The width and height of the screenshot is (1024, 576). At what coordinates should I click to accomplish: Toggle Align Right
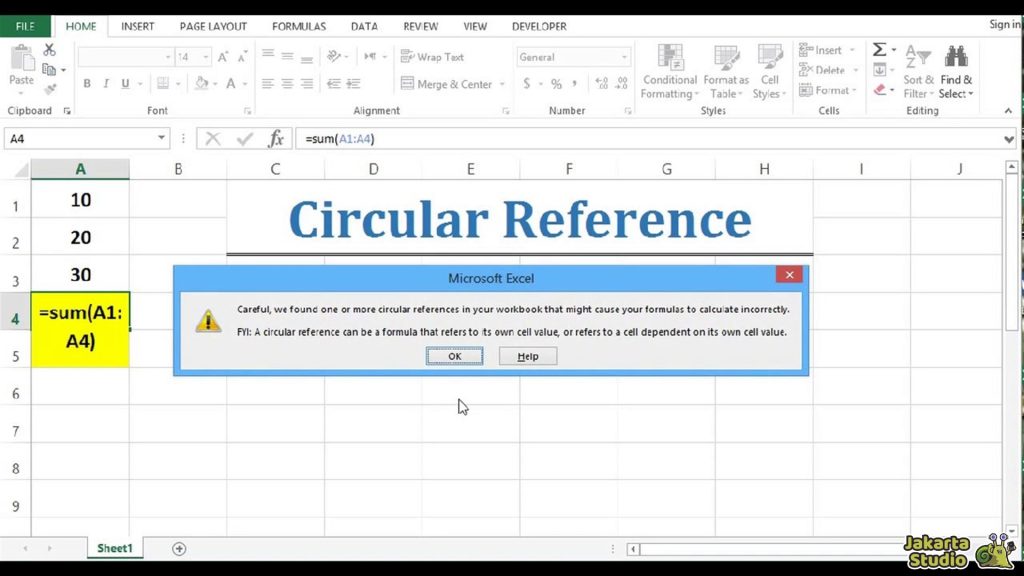point(307,84)
